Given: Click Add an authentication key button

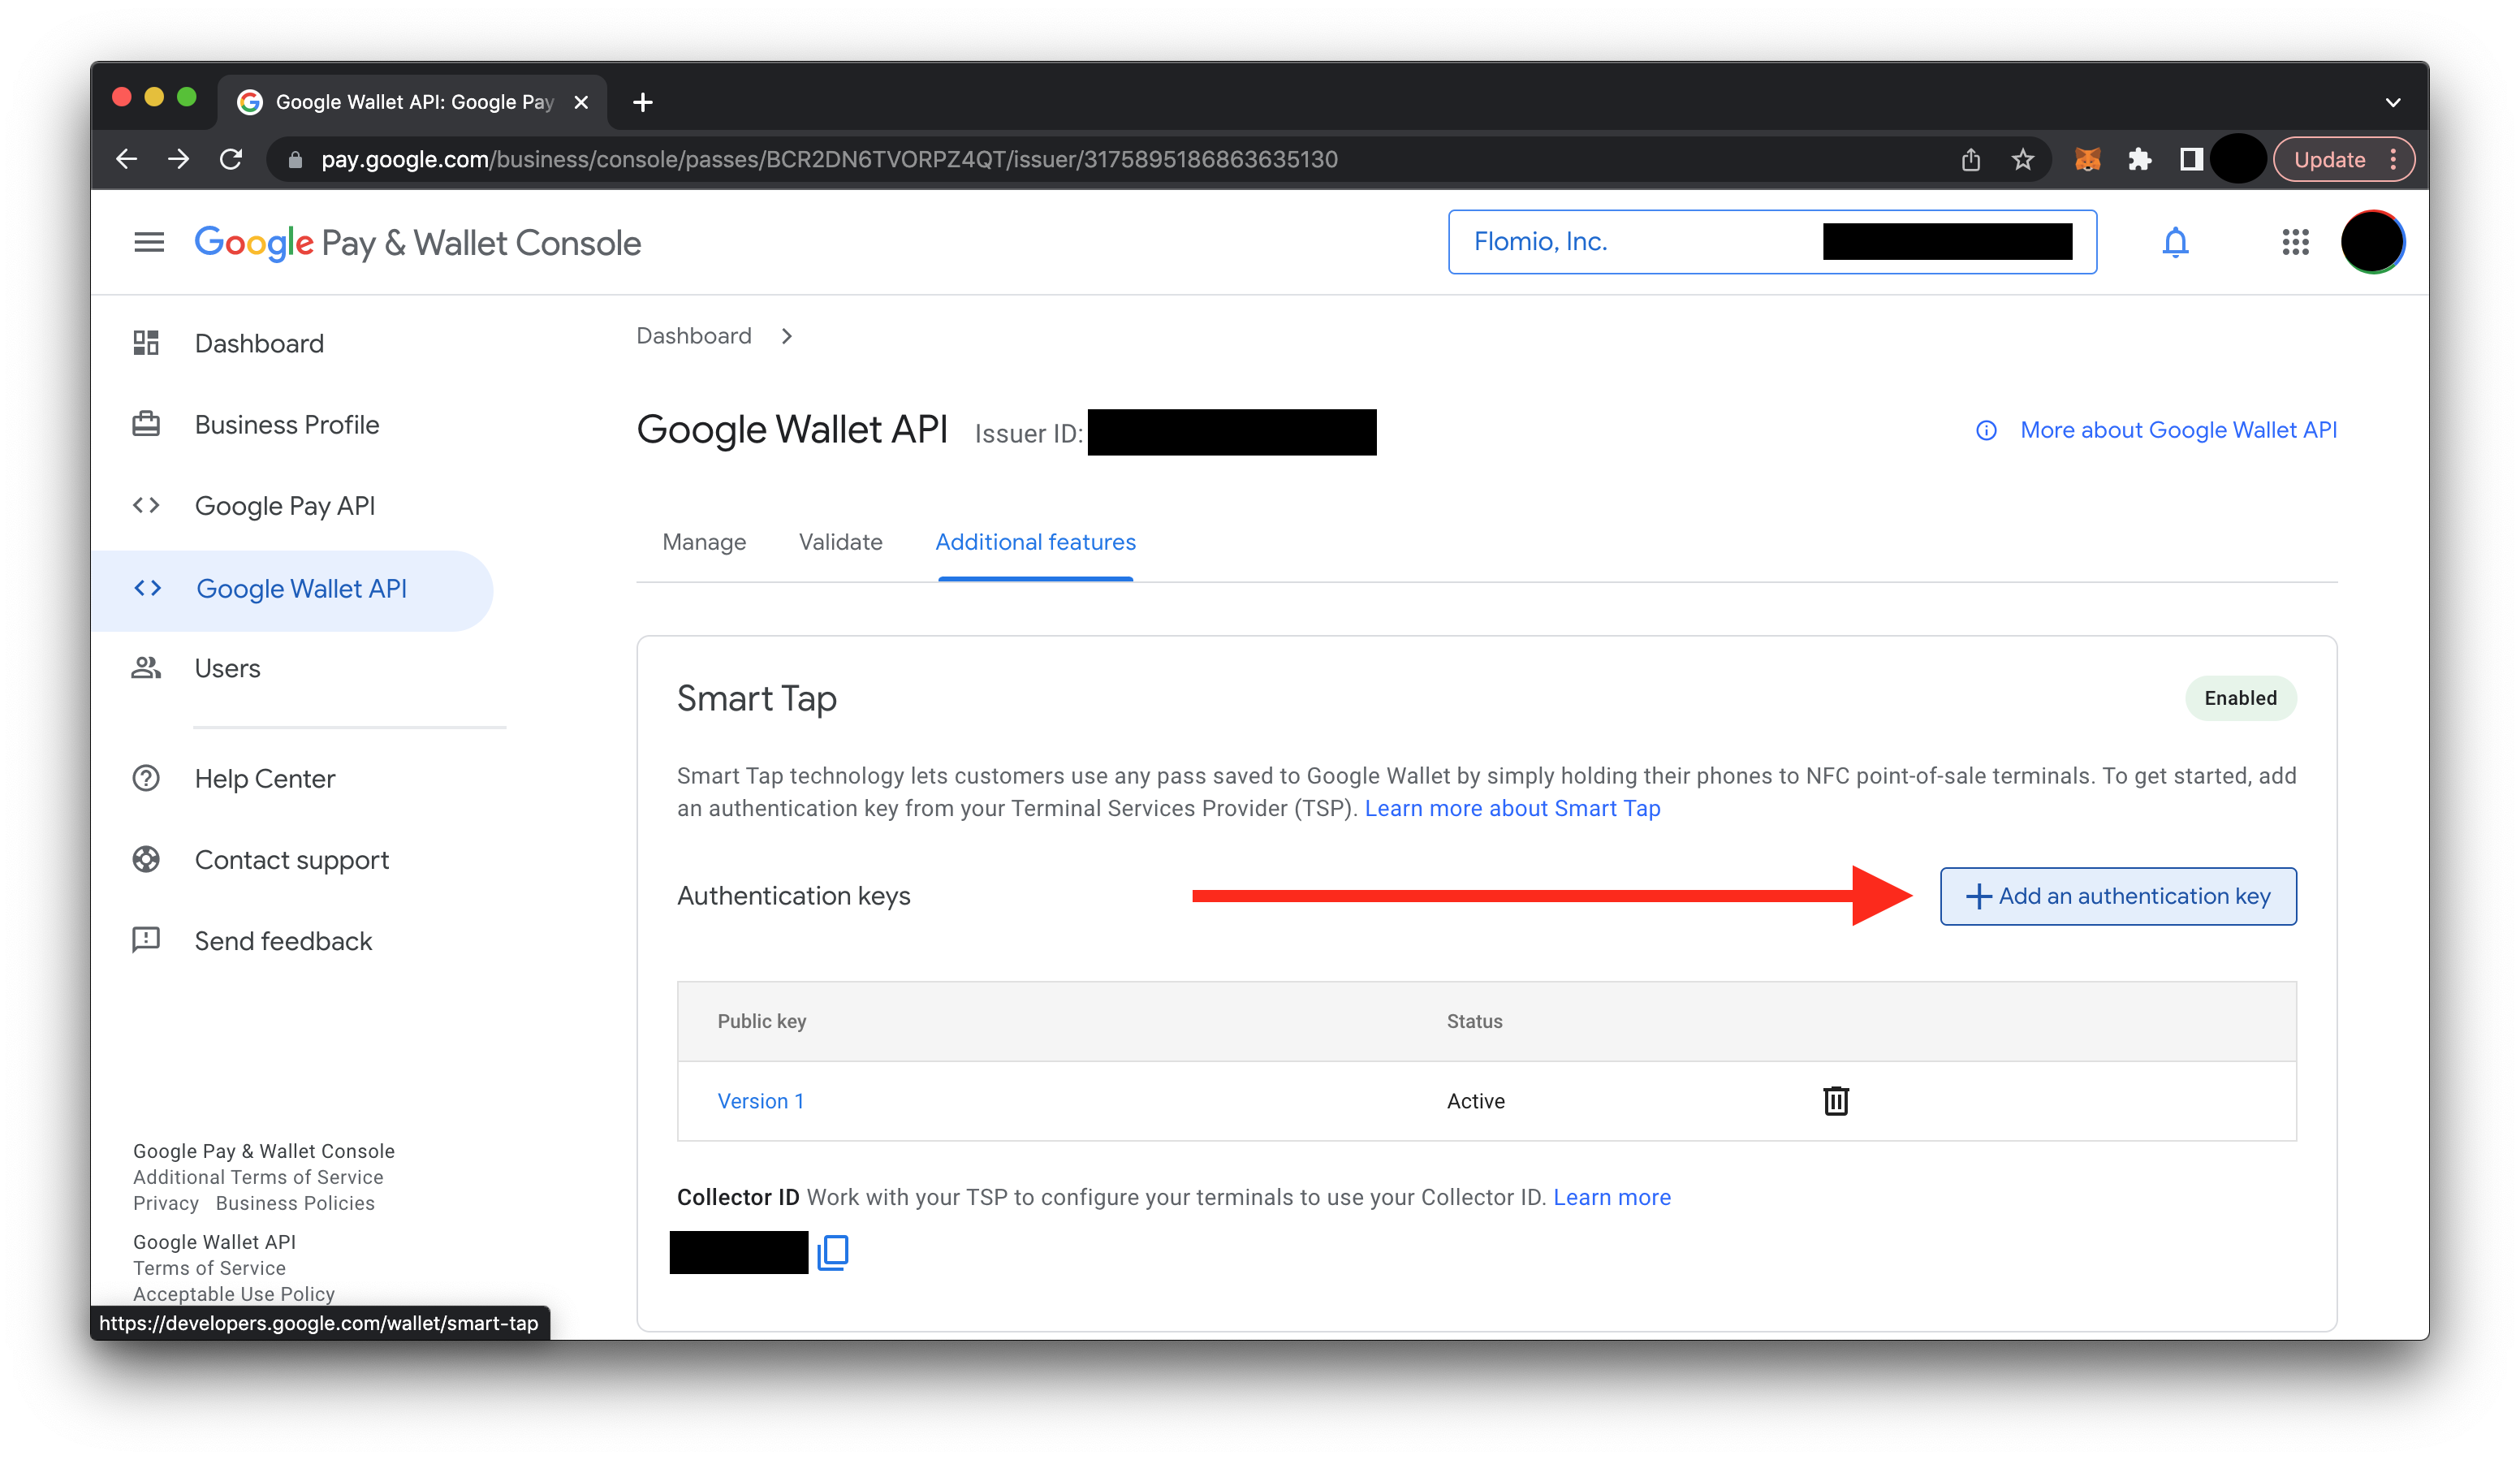Looking at the screenshot, I should [2117, 896].
